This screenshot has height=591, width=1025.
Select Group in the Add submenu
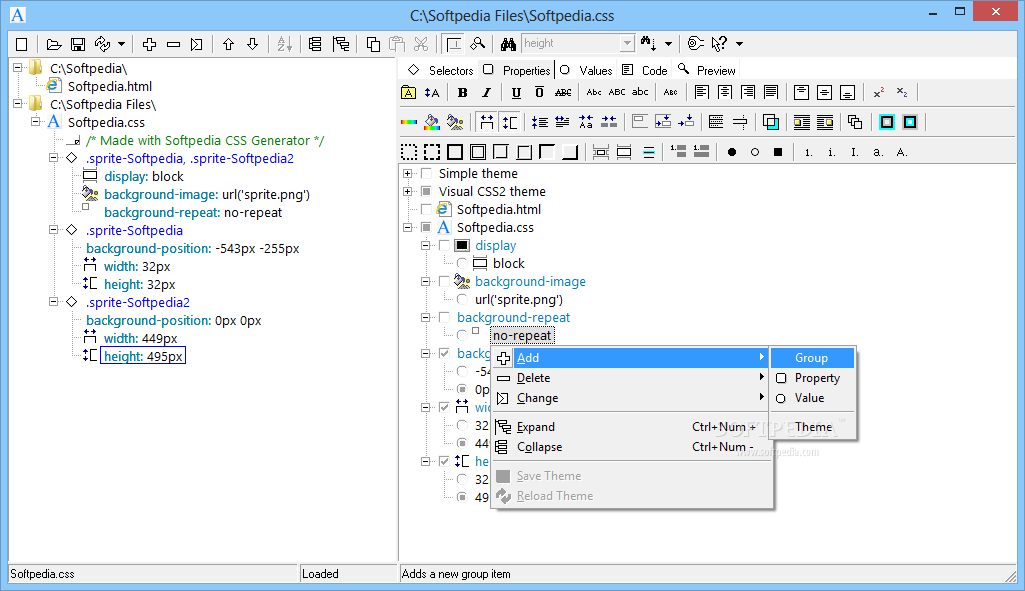tap(813, 358)
